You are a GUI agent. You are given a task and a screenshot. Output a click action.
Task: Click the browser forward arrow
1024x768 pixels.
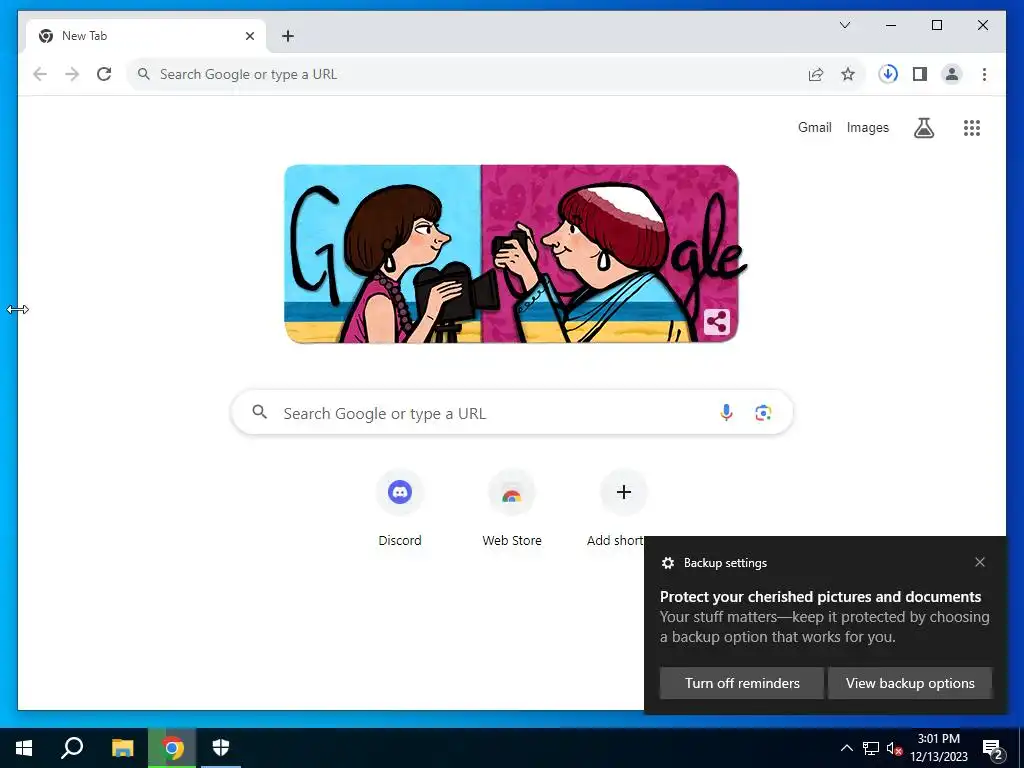(x=72, y=74)
